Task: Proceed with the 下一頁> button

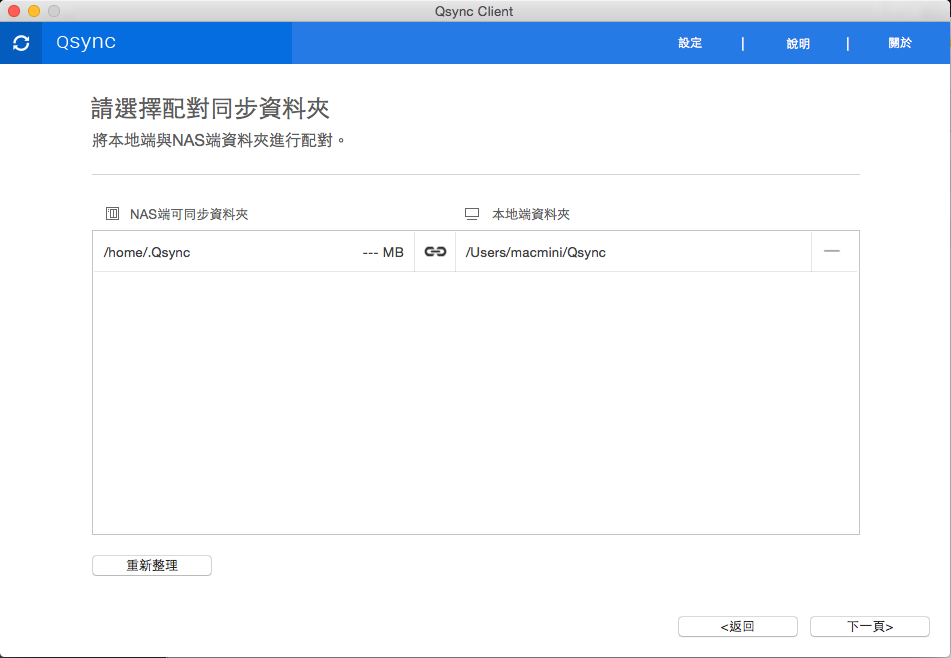Action: [x=870, y=626]
